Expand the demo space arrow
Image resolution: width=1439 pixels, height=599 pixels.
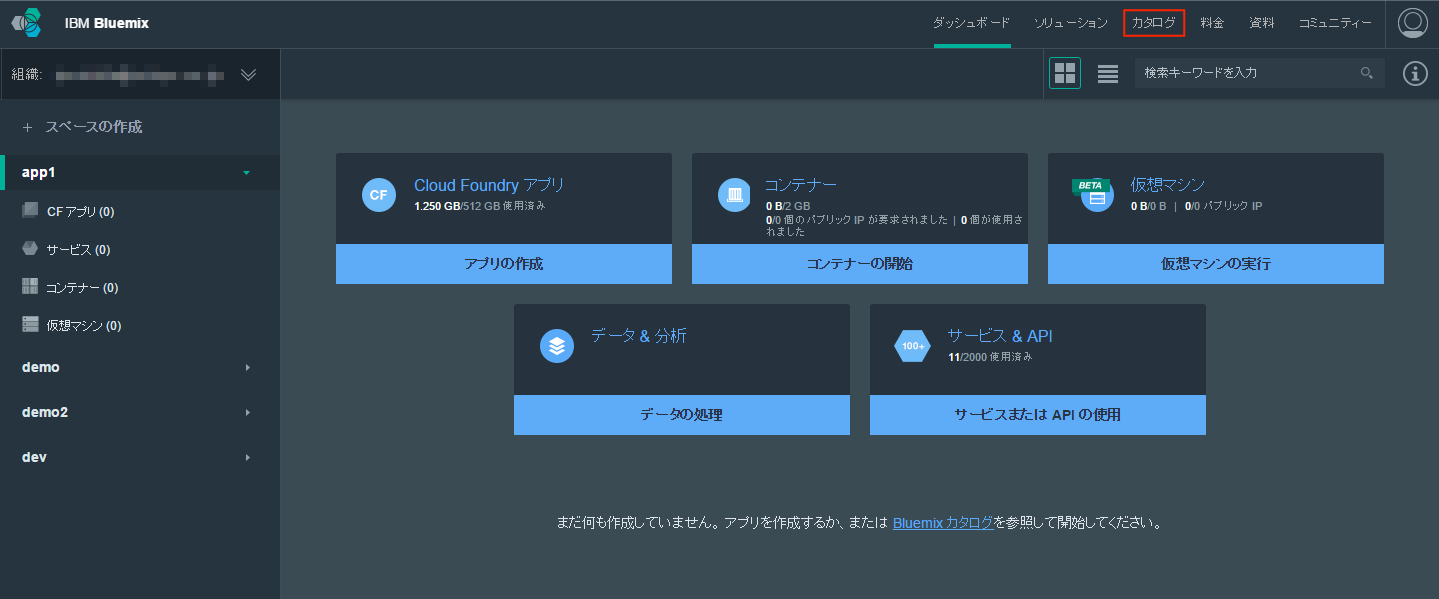pyautogui.click(x=247, y=367)
